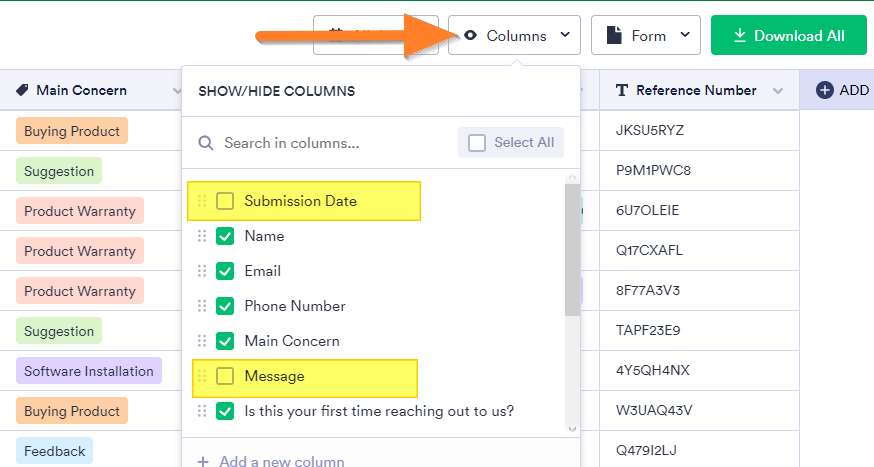Grab the drag handle beside Submission Date
The height and width of the screenshot is (467, 874).
pyautogui.click(x=201, y=201)
